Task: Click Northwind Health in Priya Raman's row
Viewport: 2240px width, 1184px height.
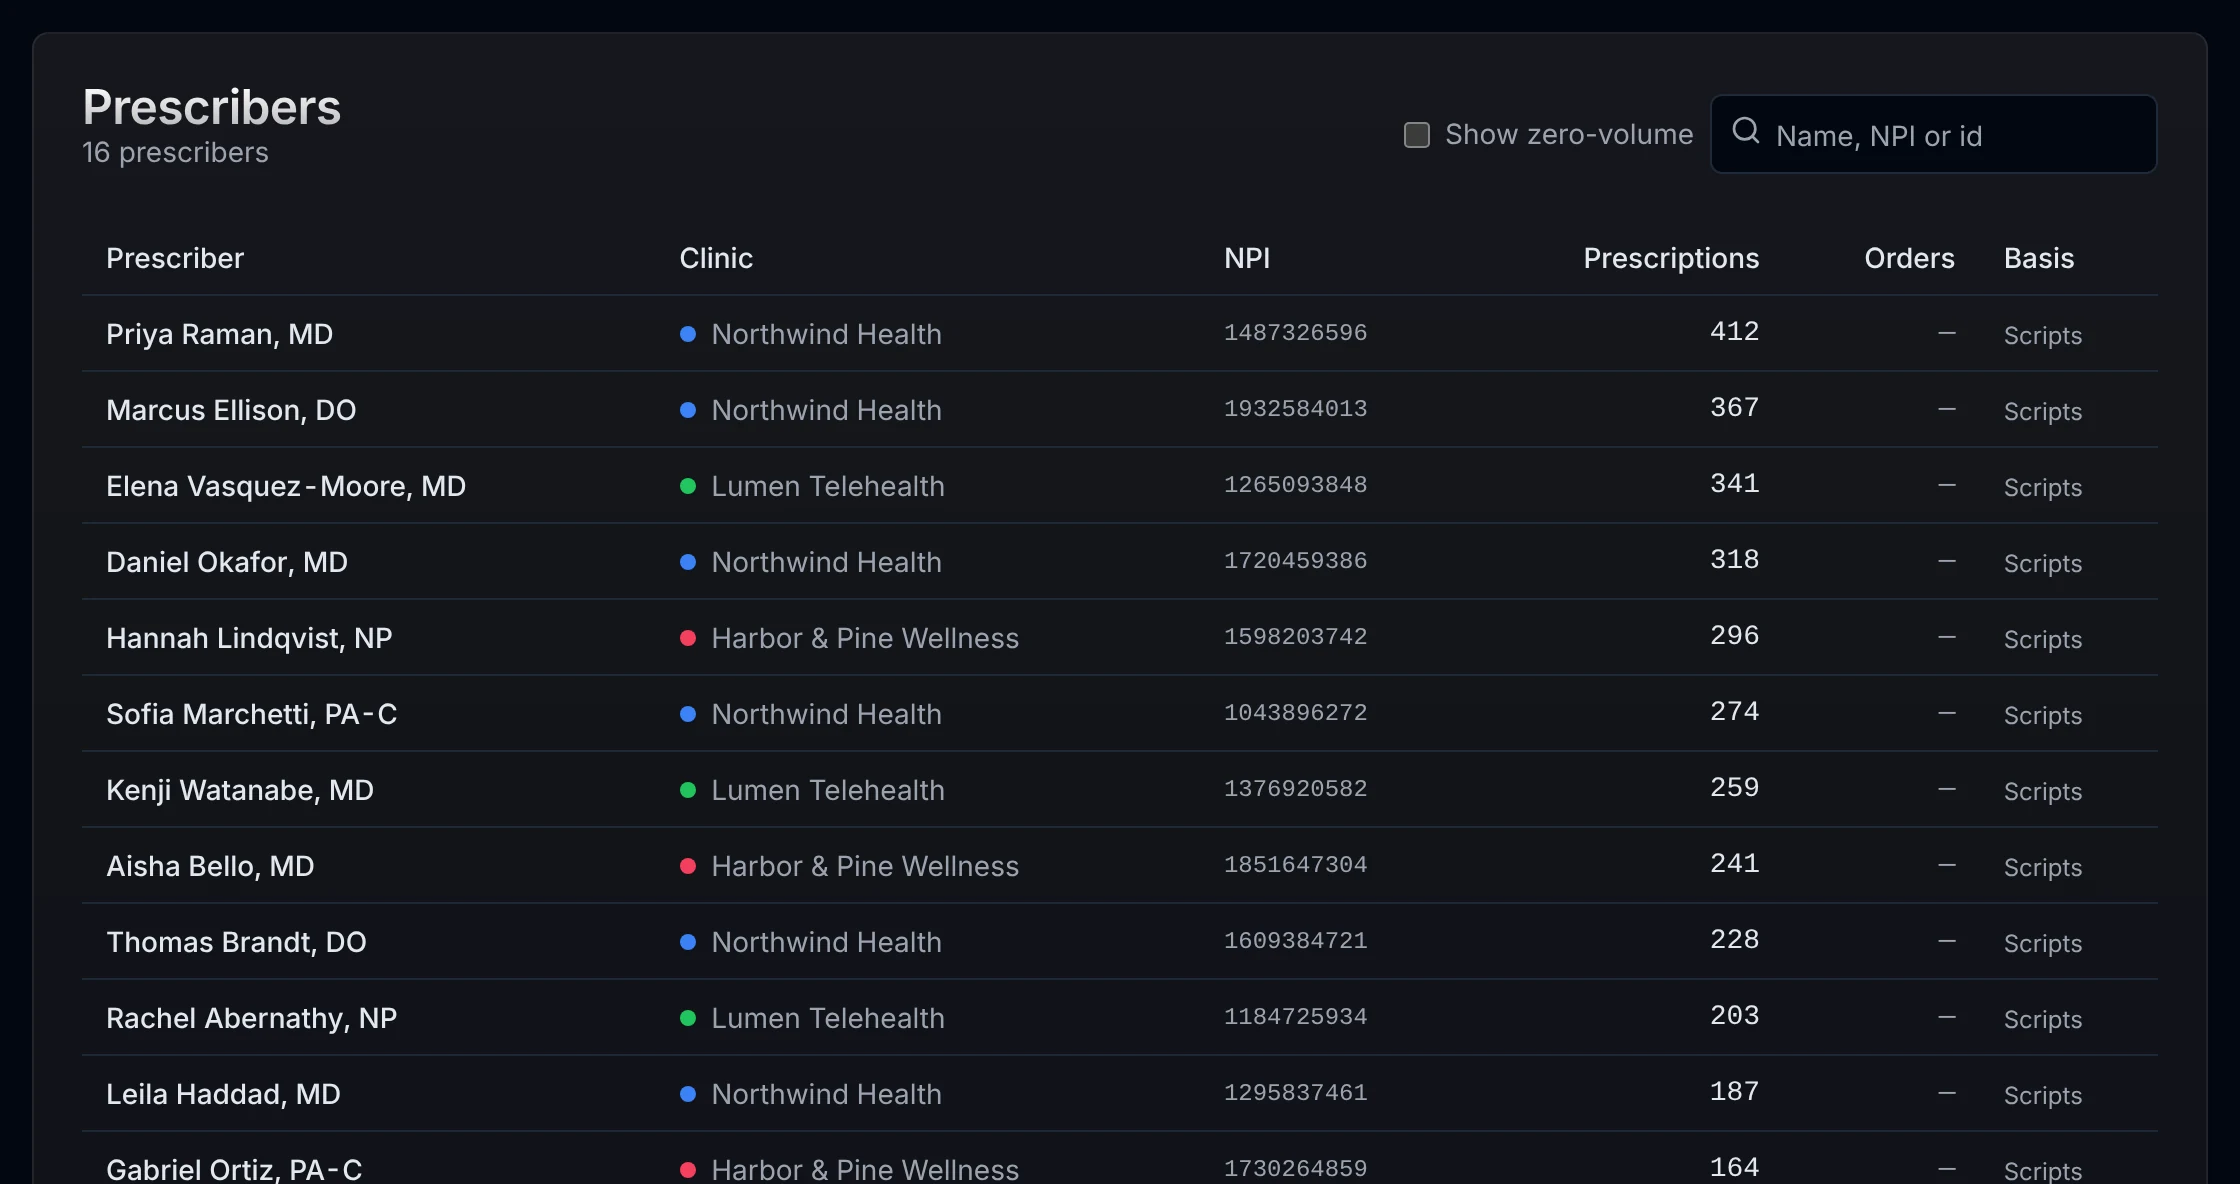Action: pyautogui.click(x=826, y=334)
